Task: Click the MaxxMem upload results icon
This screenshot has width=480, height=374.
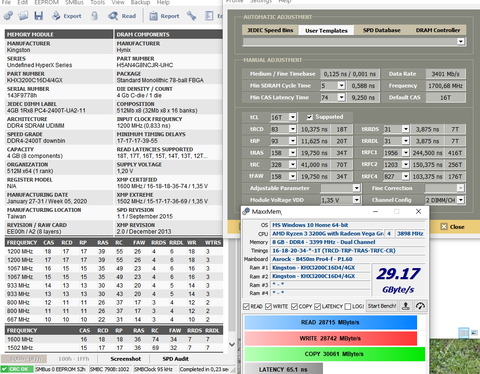Action: point(406,306)
